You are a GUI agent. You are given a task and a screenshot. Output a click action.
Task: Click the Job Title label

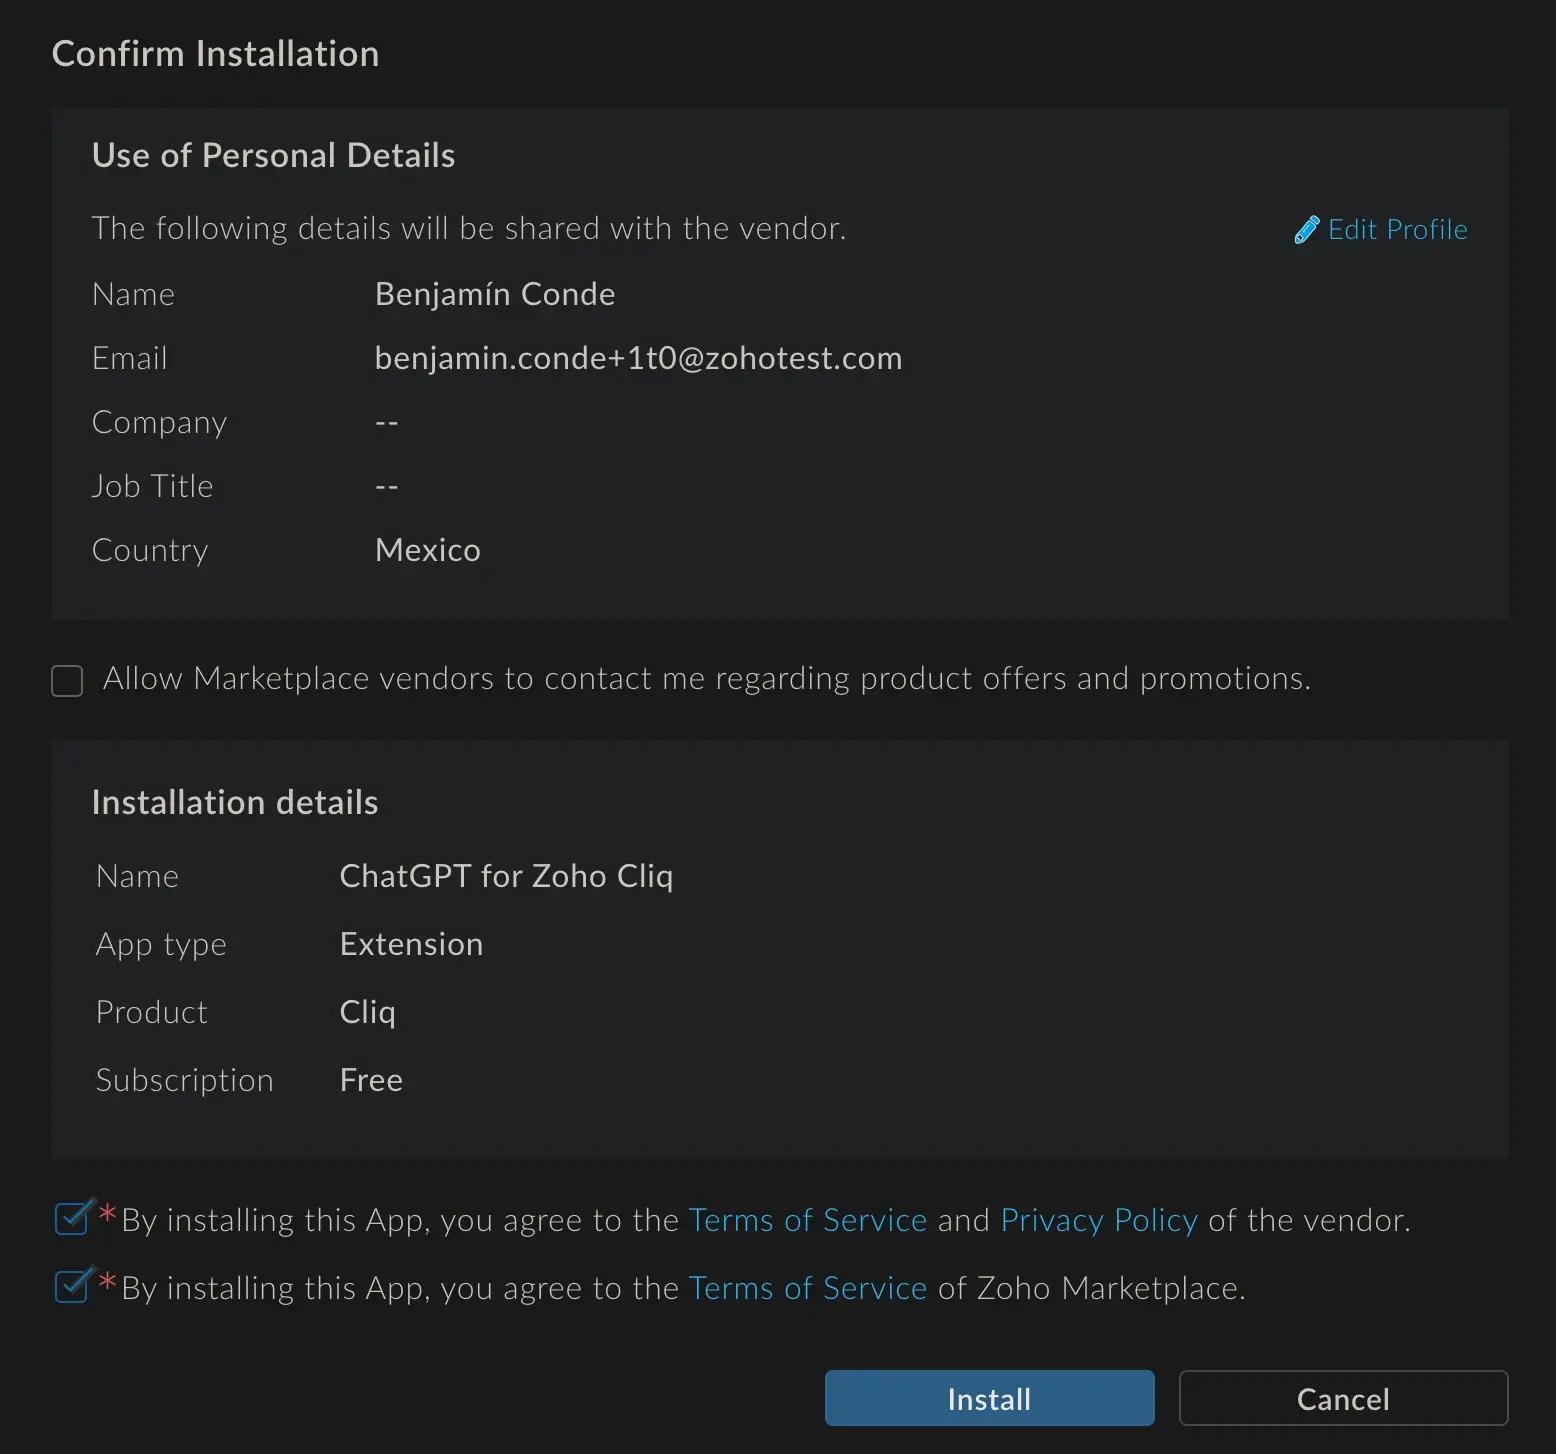(x=153, y=486)
